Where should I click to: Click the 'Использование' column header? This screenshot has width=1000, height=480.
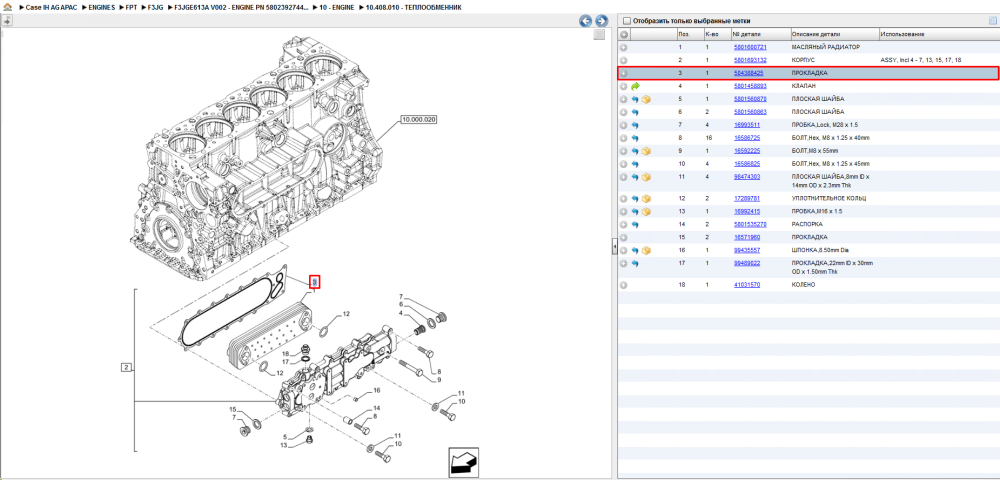tap(938, 34)
